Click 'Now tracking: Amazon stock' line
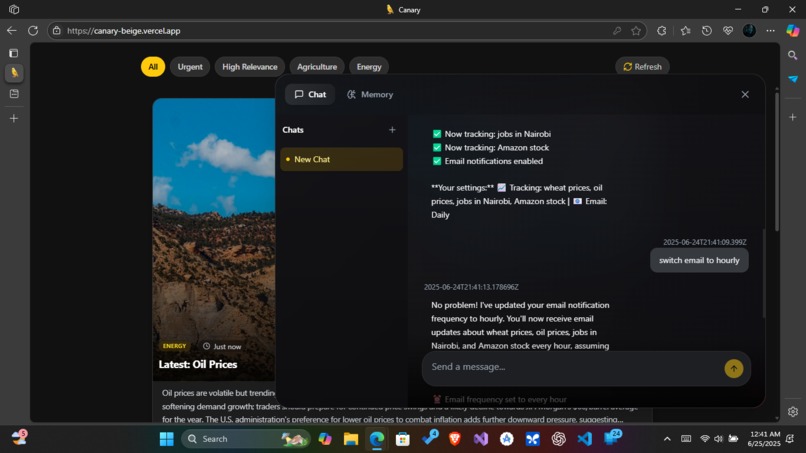806x453 pixels. click(490, 148)
